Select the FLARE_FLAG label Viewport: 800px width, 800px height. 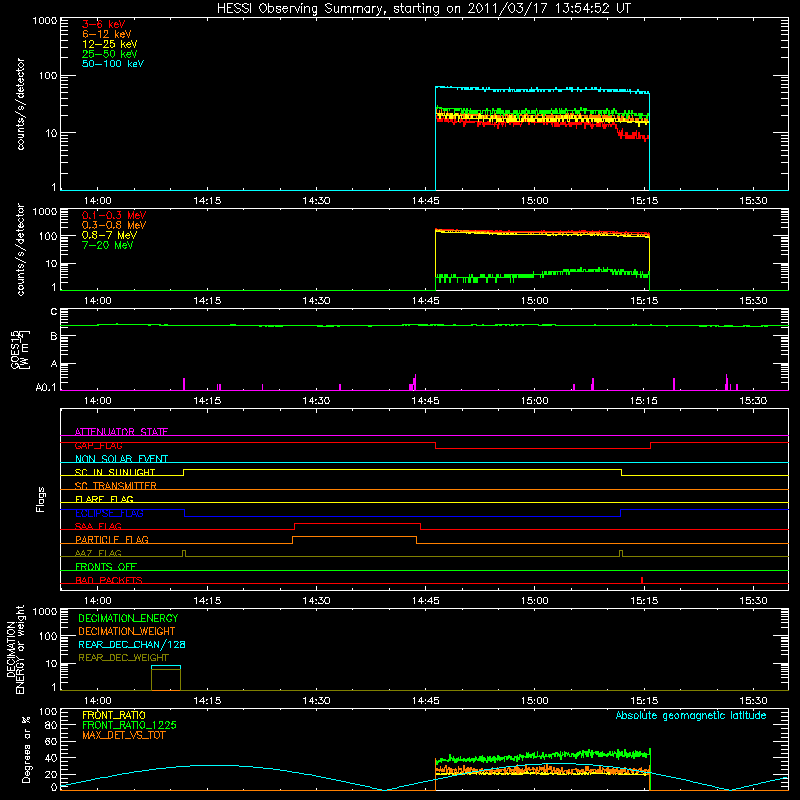[x=104, y=499]
